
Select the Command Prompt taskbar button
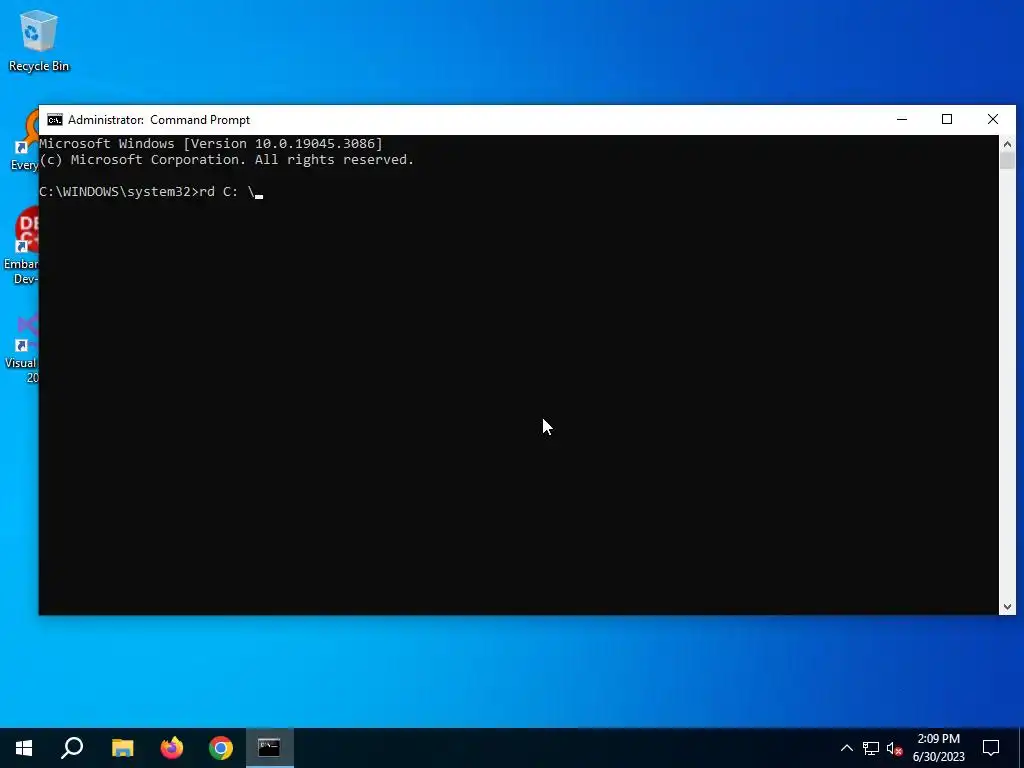(270, 748)
